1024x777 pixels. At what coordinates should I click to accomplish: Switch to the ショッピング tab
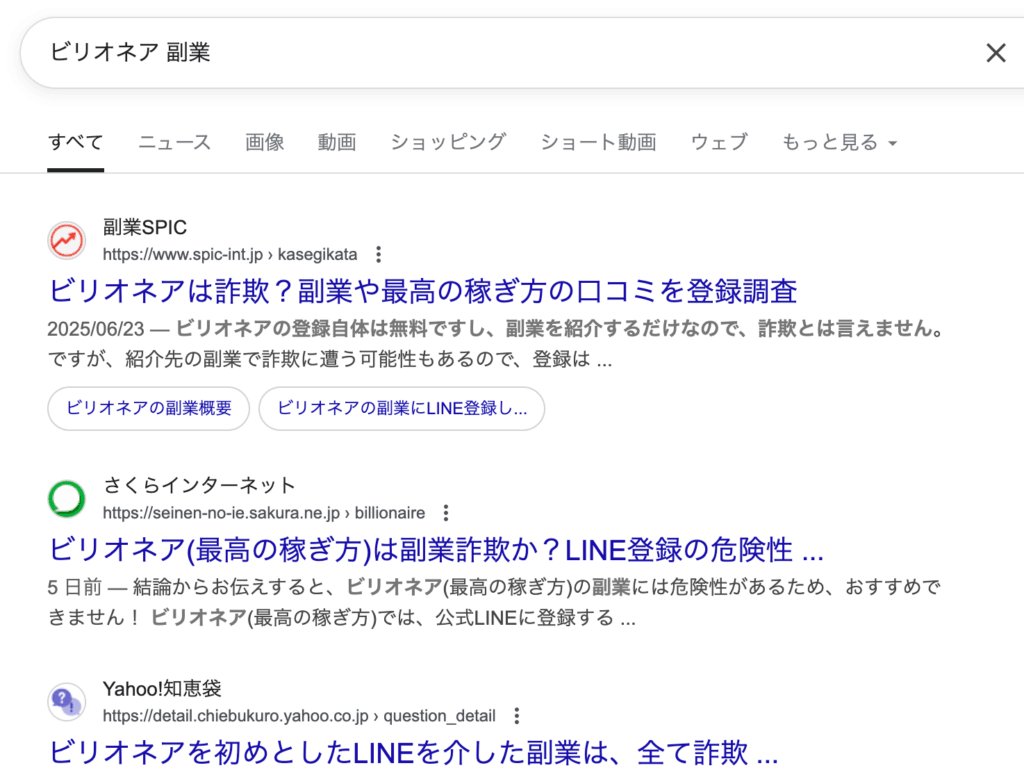pyautogui.click(x=448, y=142)
